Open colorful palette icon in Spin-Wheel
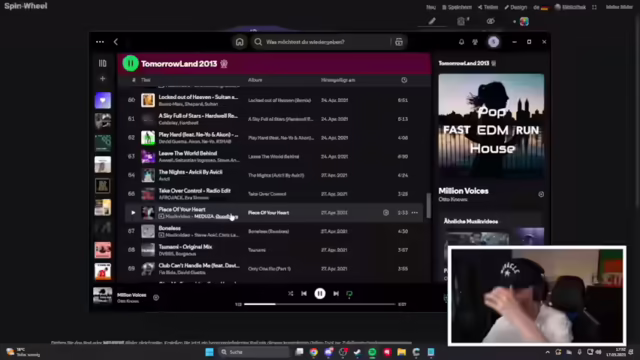Viewport: 640px width, 360px height. click(x=524, y=21)
